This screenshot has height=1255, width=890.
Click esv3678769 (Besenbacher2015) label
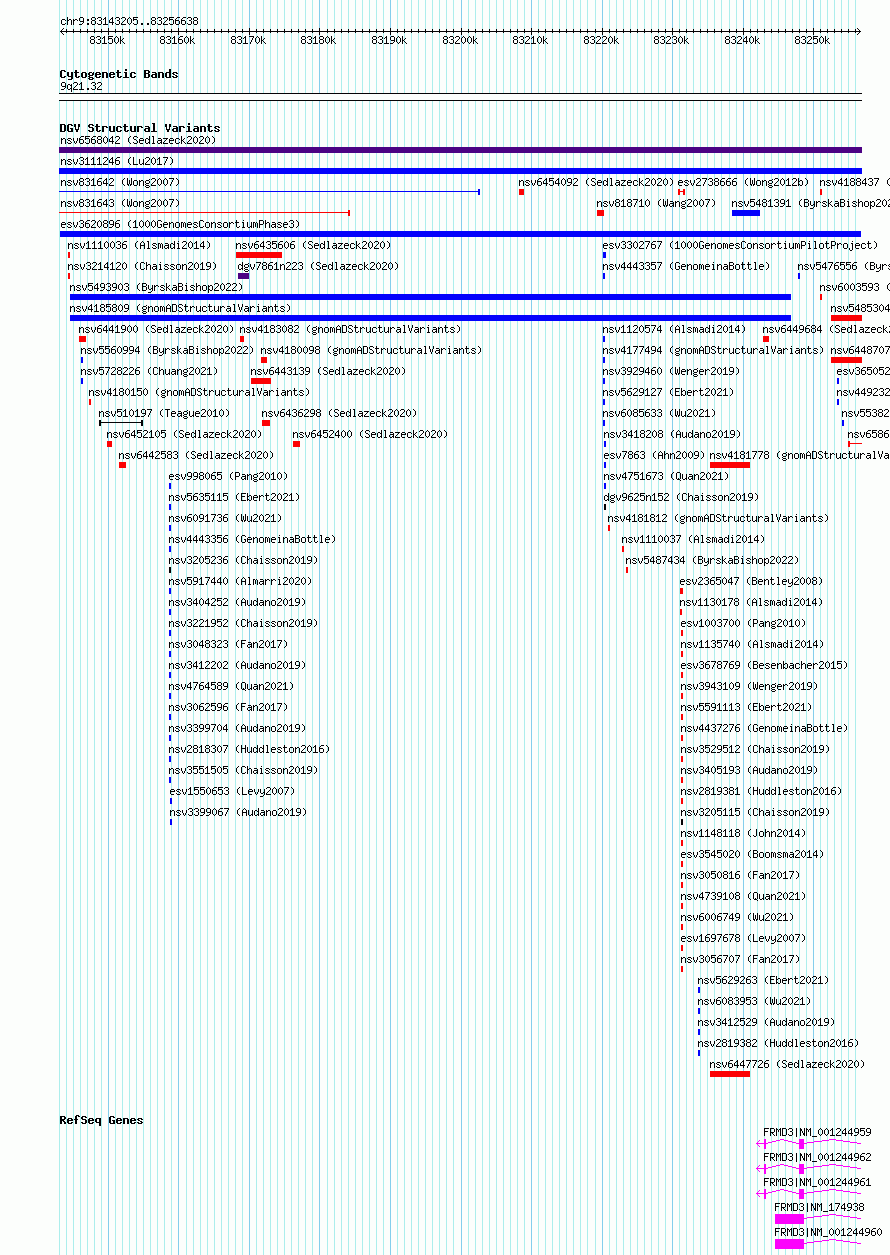pyautogui.click(x=764, y=665)
